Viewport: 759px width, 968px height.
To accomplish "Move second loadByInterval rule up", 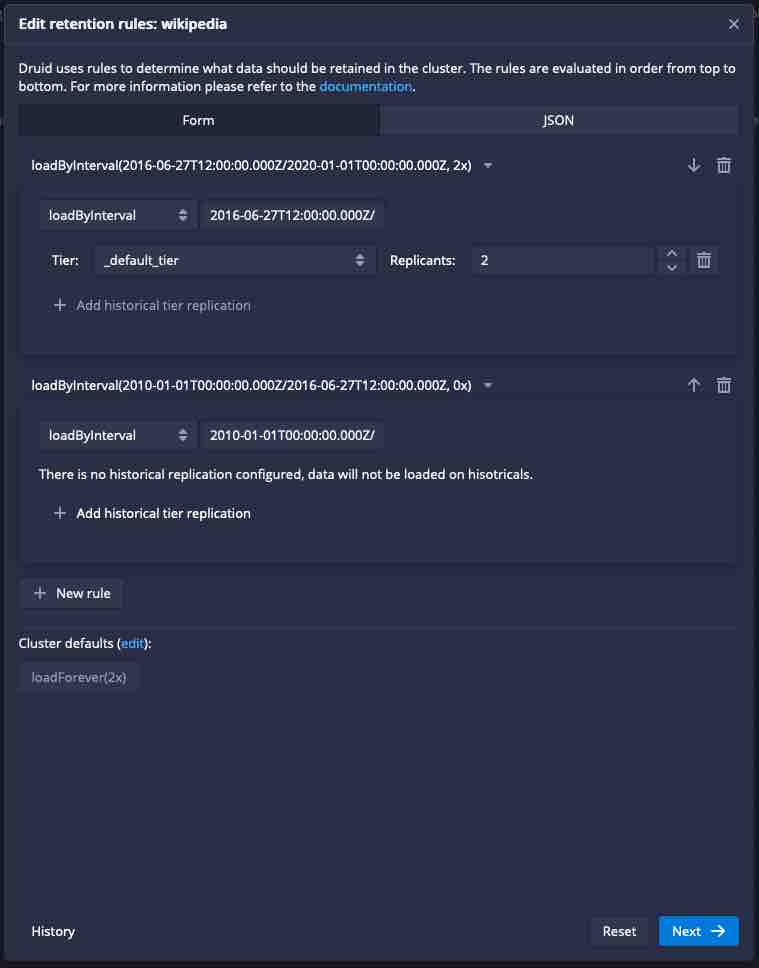I will (x=694, y=385).
